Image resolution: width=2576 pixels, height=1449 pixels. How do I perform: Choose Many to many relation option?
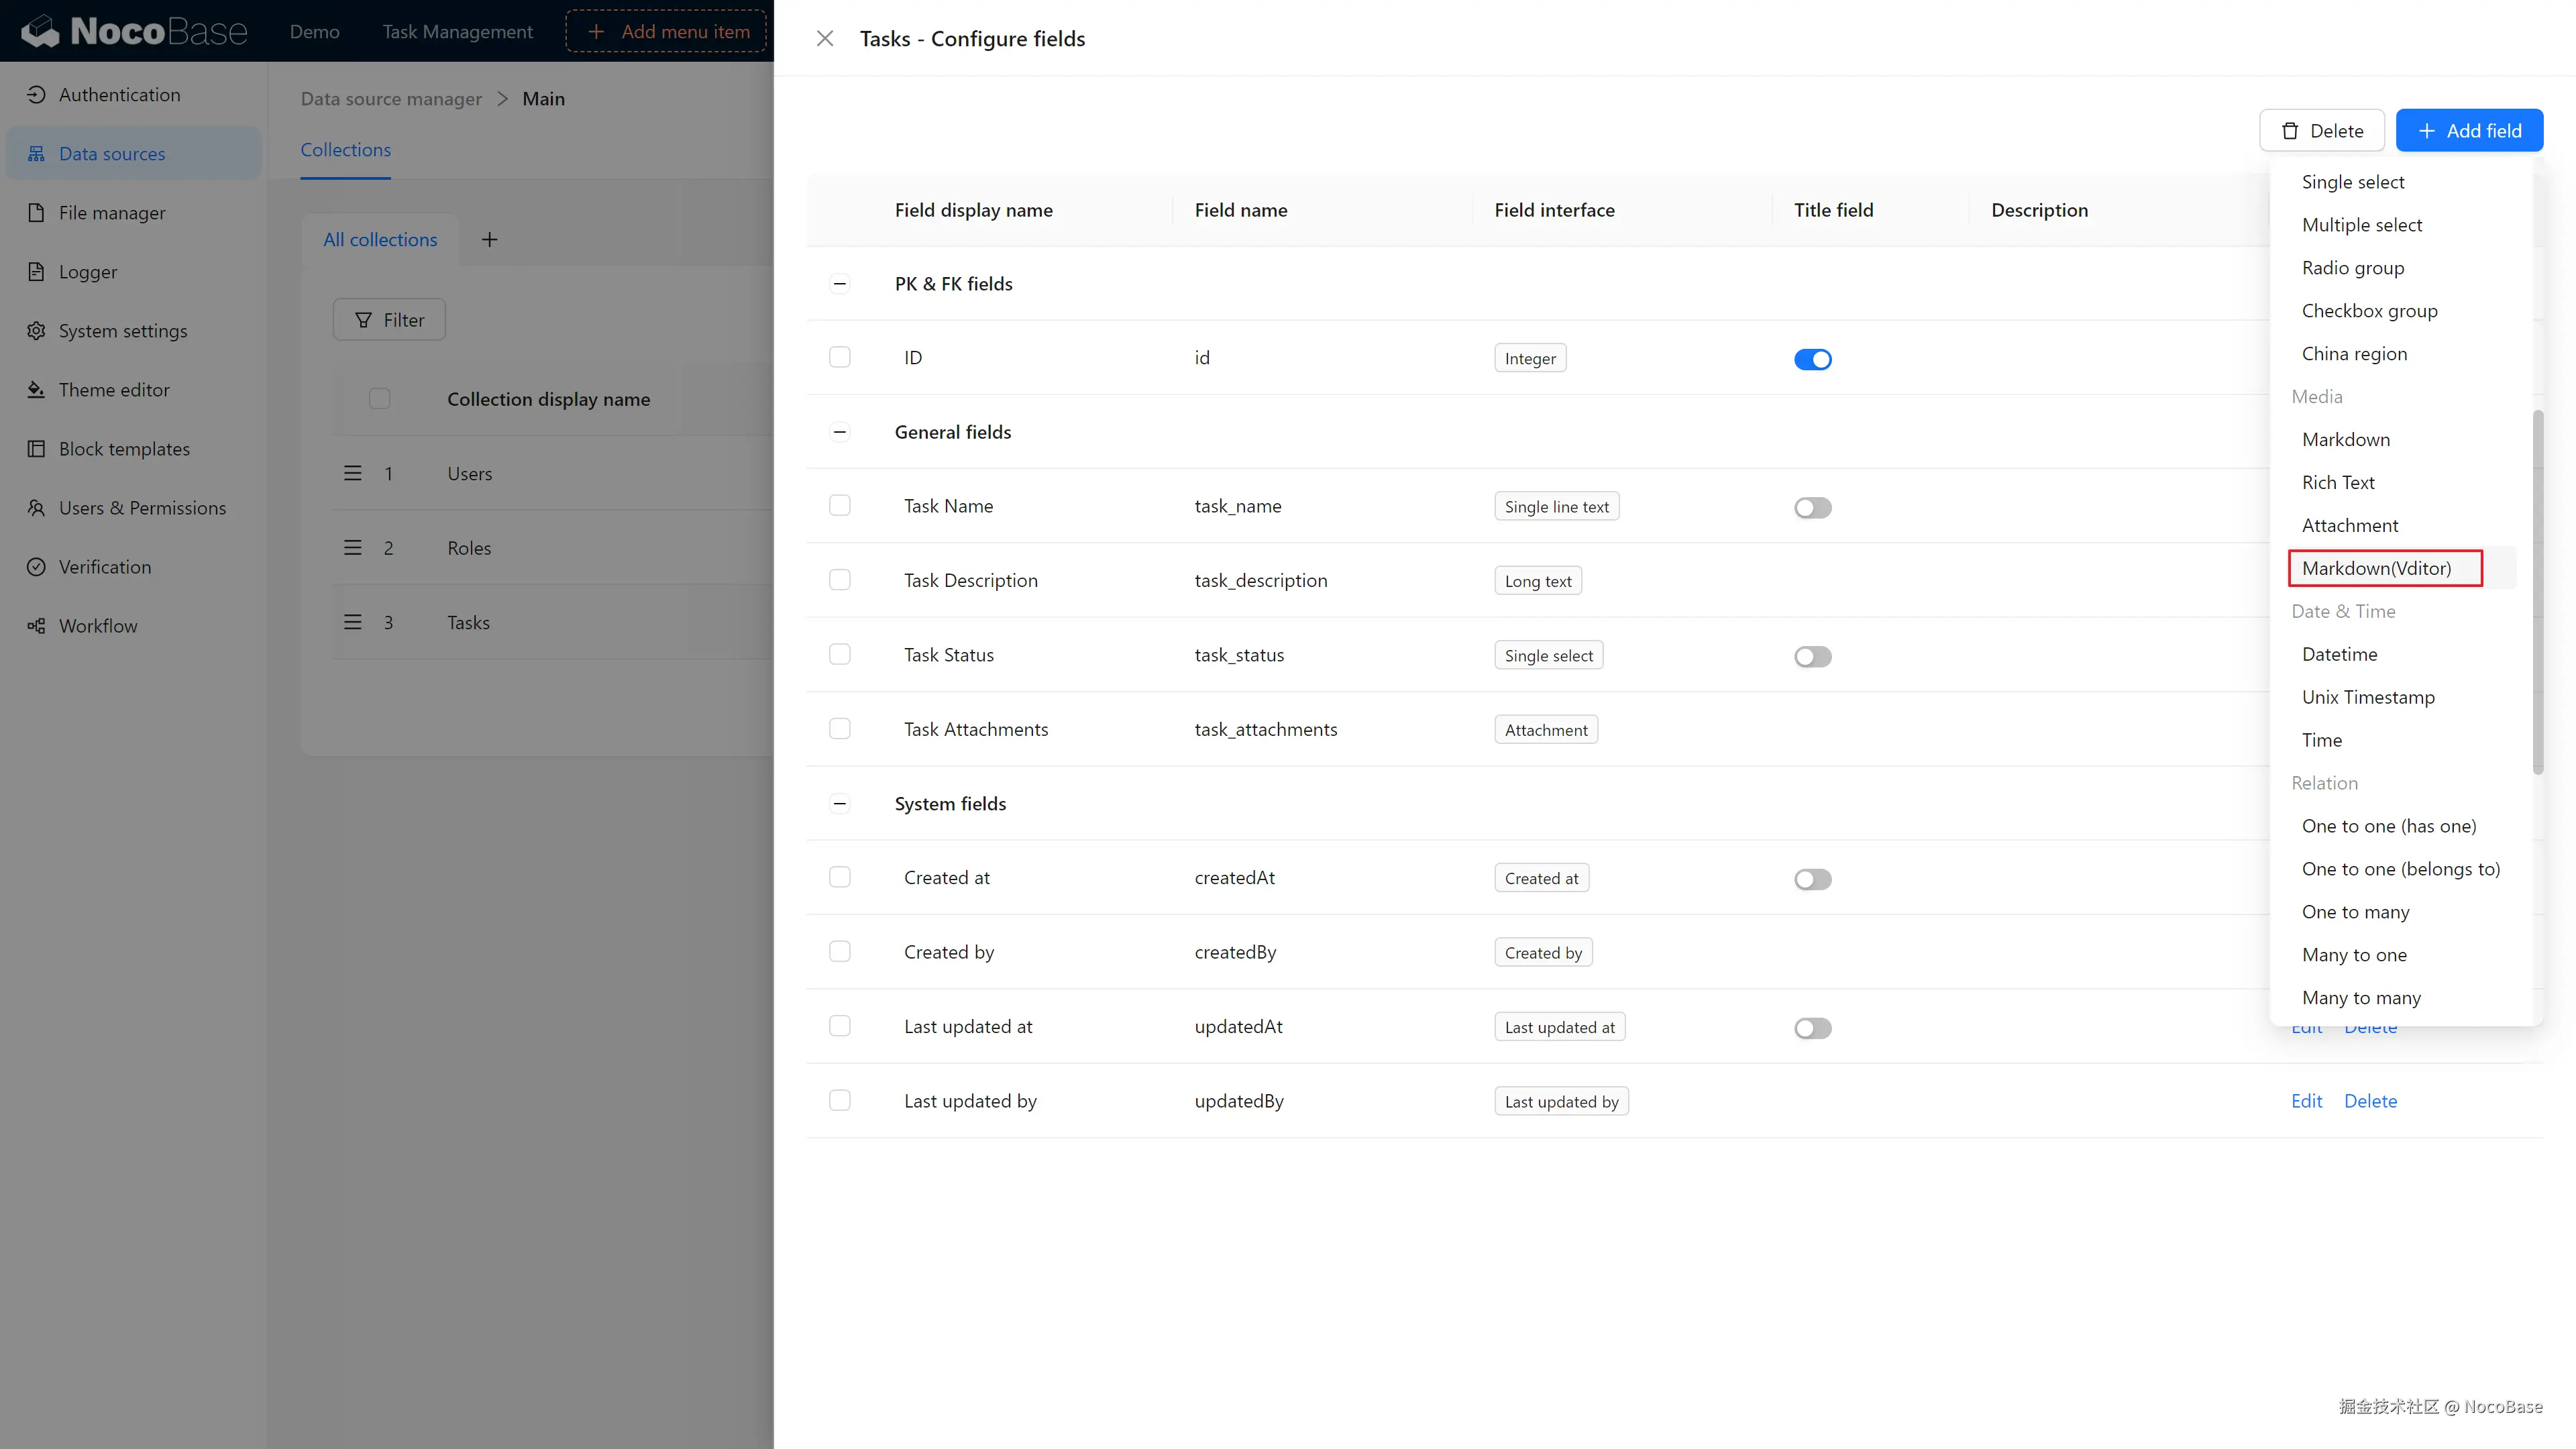pyautogui.click(x=2361, y=997)
